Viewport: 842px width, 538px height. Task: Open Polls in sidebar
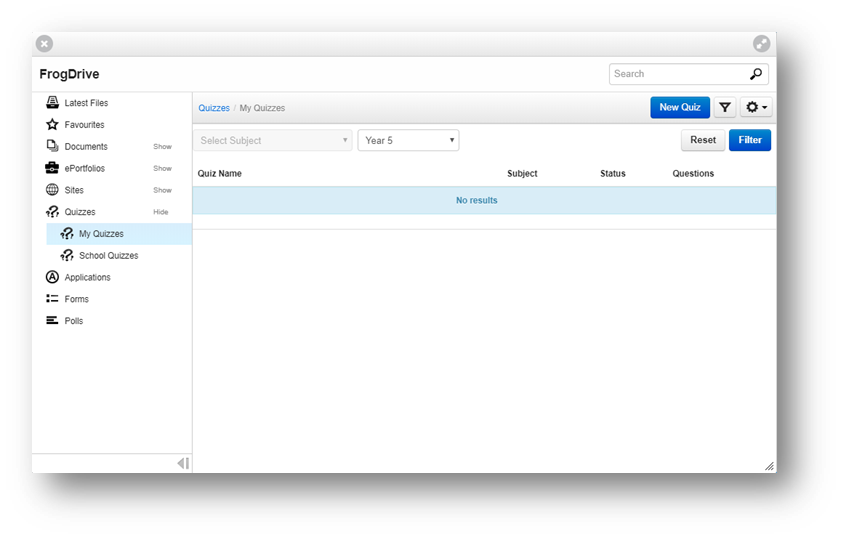pos(74,321)
